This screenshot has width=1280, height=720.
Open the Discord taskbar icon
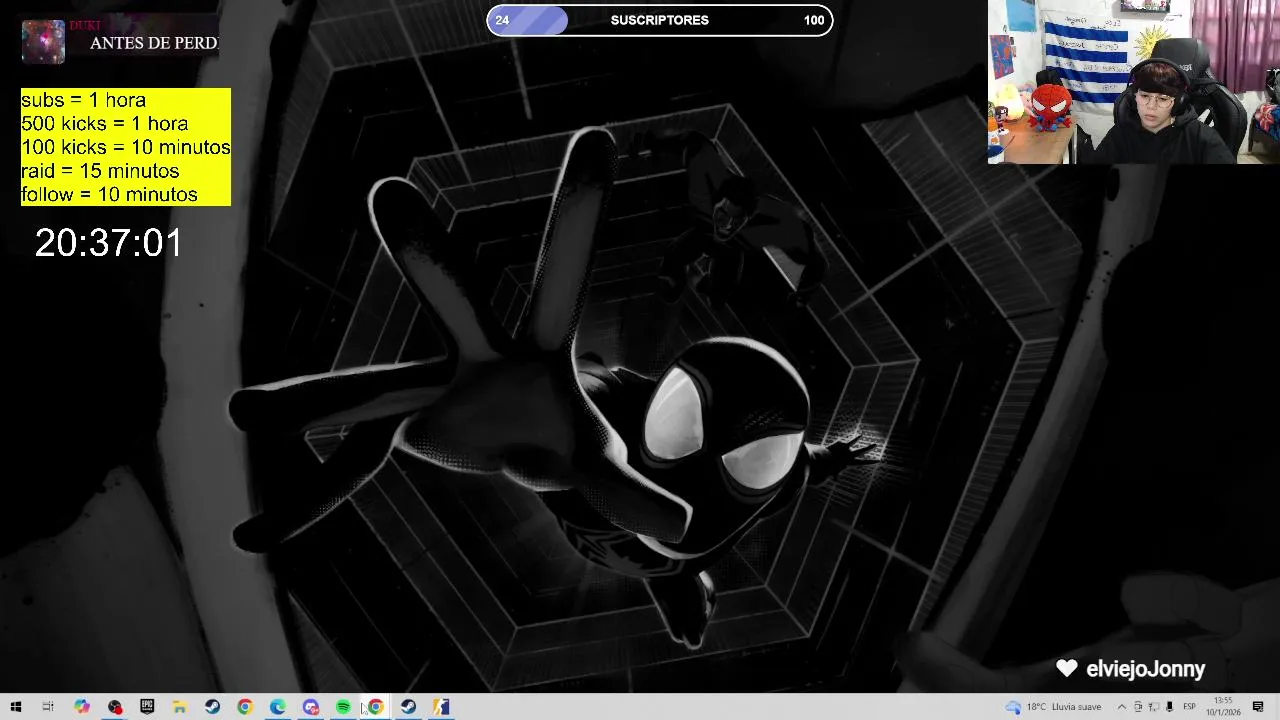311,707
